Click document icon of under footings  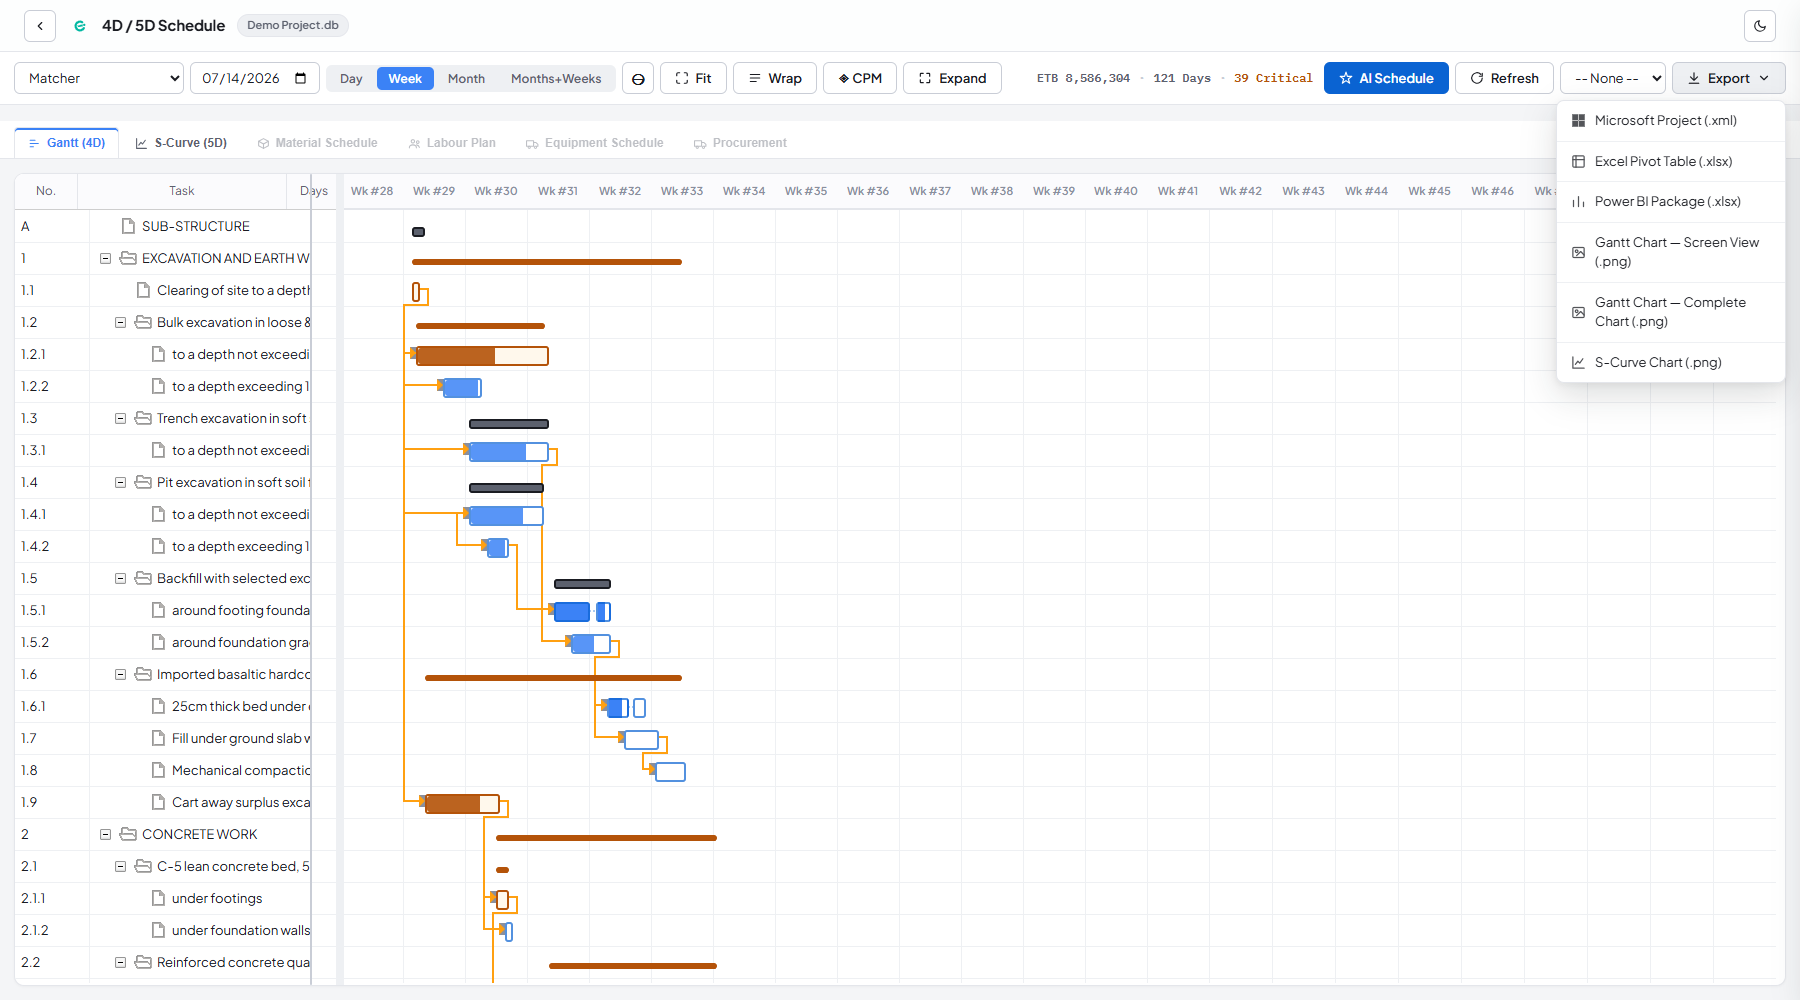(x=158, y=898)
